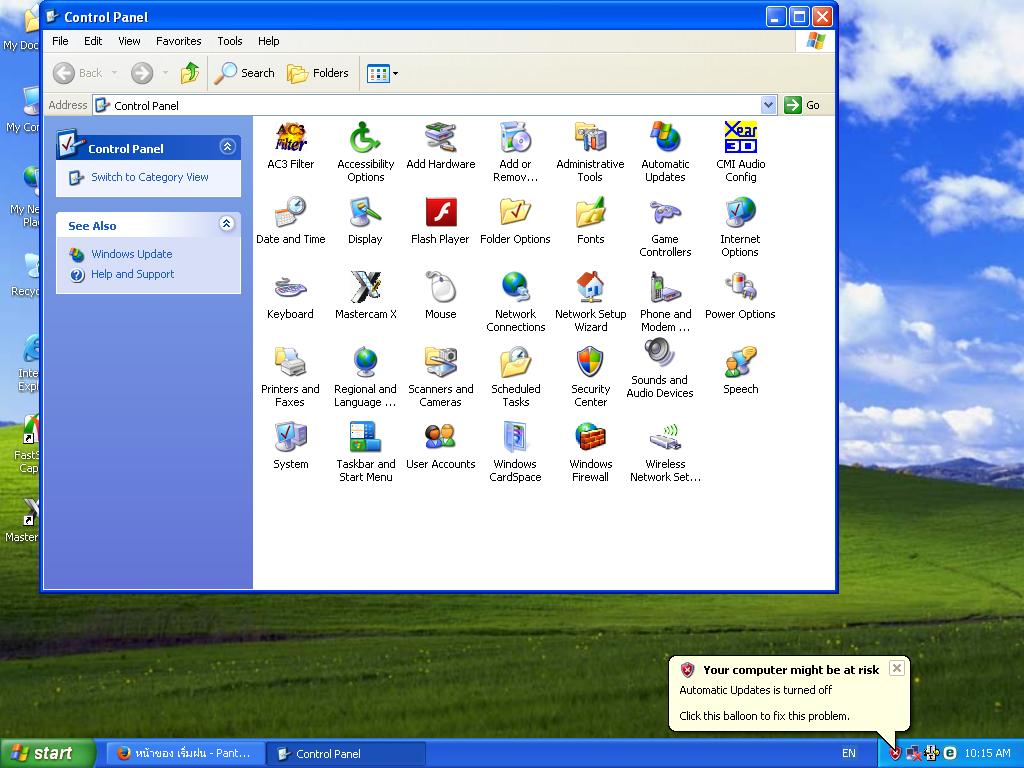The height and width of the screenshot is (768, 1024).
Task: Click the Windows Update link
Action: click(132, 254)
